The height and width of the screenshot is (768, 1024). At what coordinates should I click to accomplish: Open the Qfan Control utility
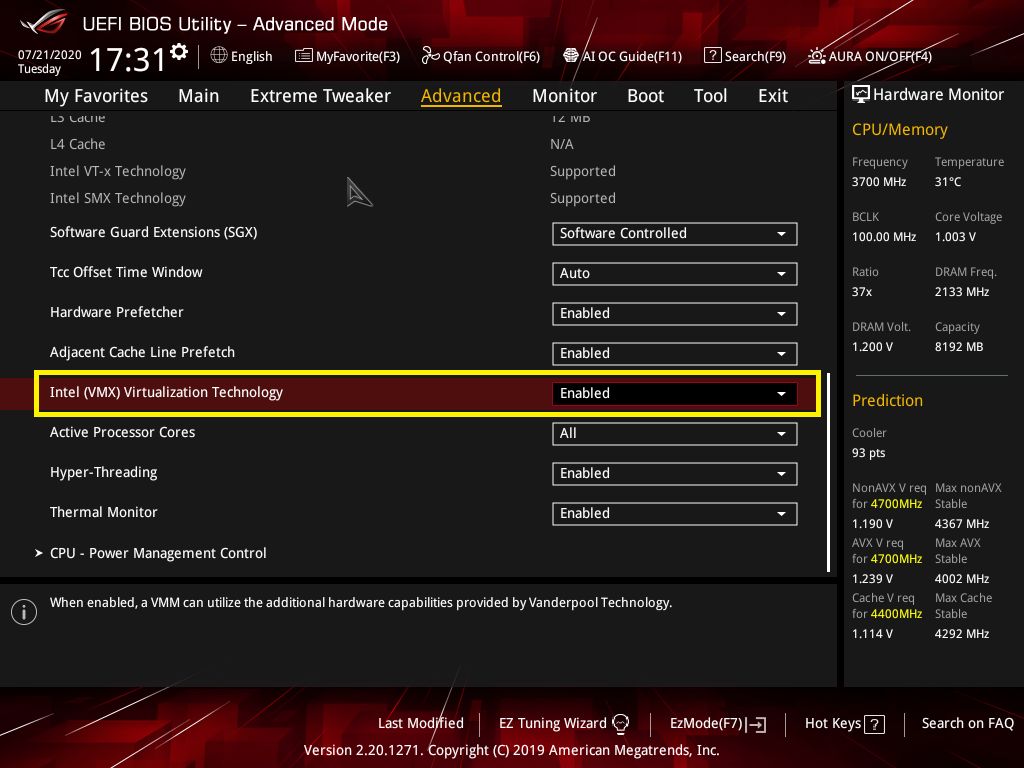click(x=481, y=56)
